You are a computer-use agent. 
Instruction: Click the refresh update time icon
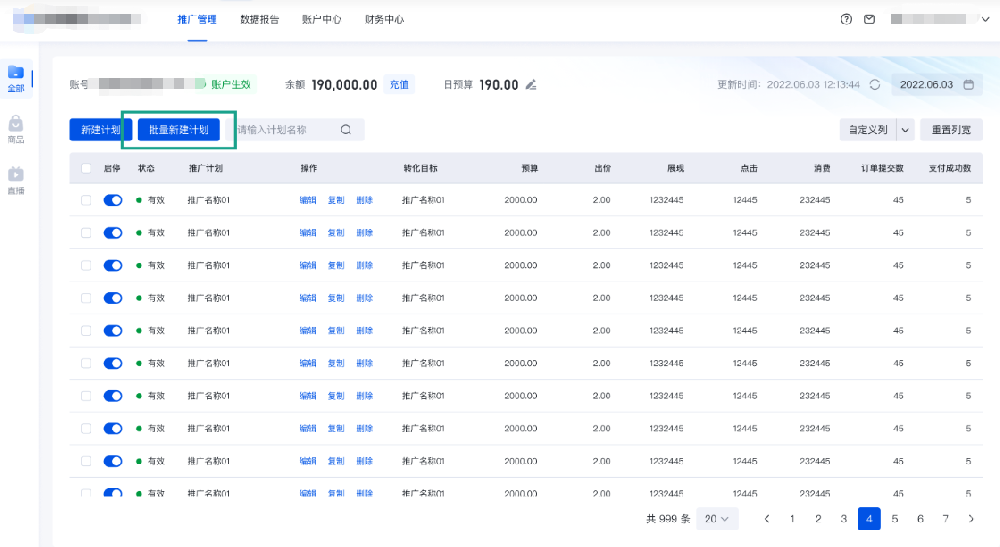tap(875, 85)
